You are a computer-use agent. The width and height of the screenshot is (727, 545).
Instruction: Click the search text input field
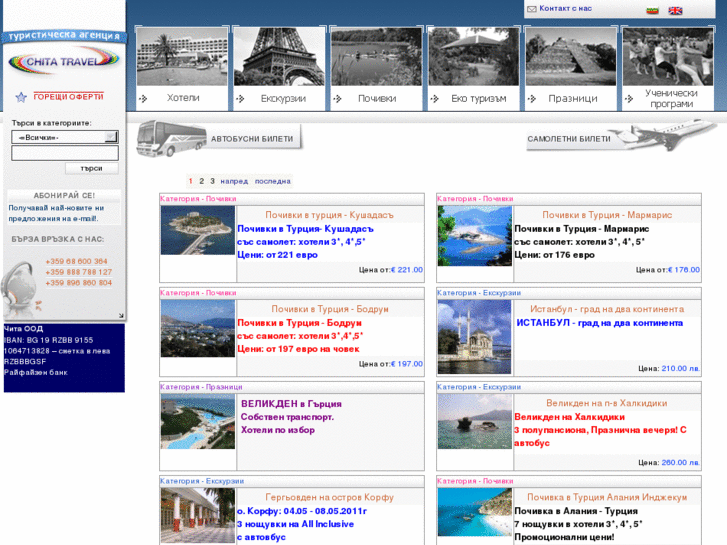[65, 153]
